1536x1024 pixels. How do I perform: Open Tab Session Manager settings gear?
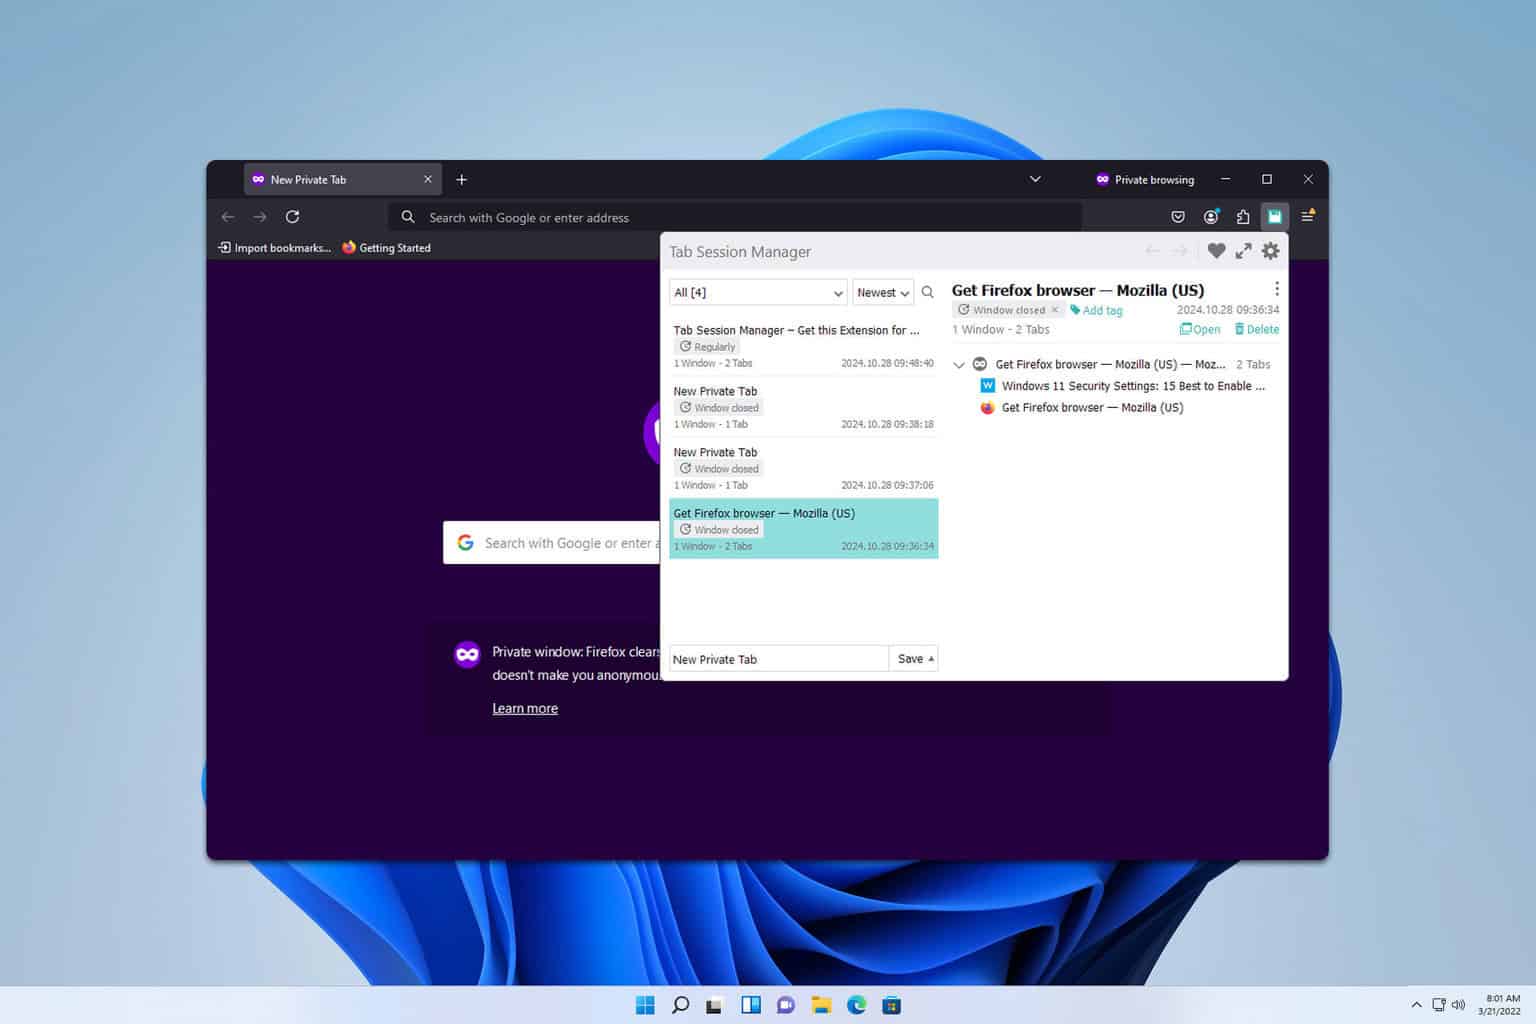pos(1270,251)
